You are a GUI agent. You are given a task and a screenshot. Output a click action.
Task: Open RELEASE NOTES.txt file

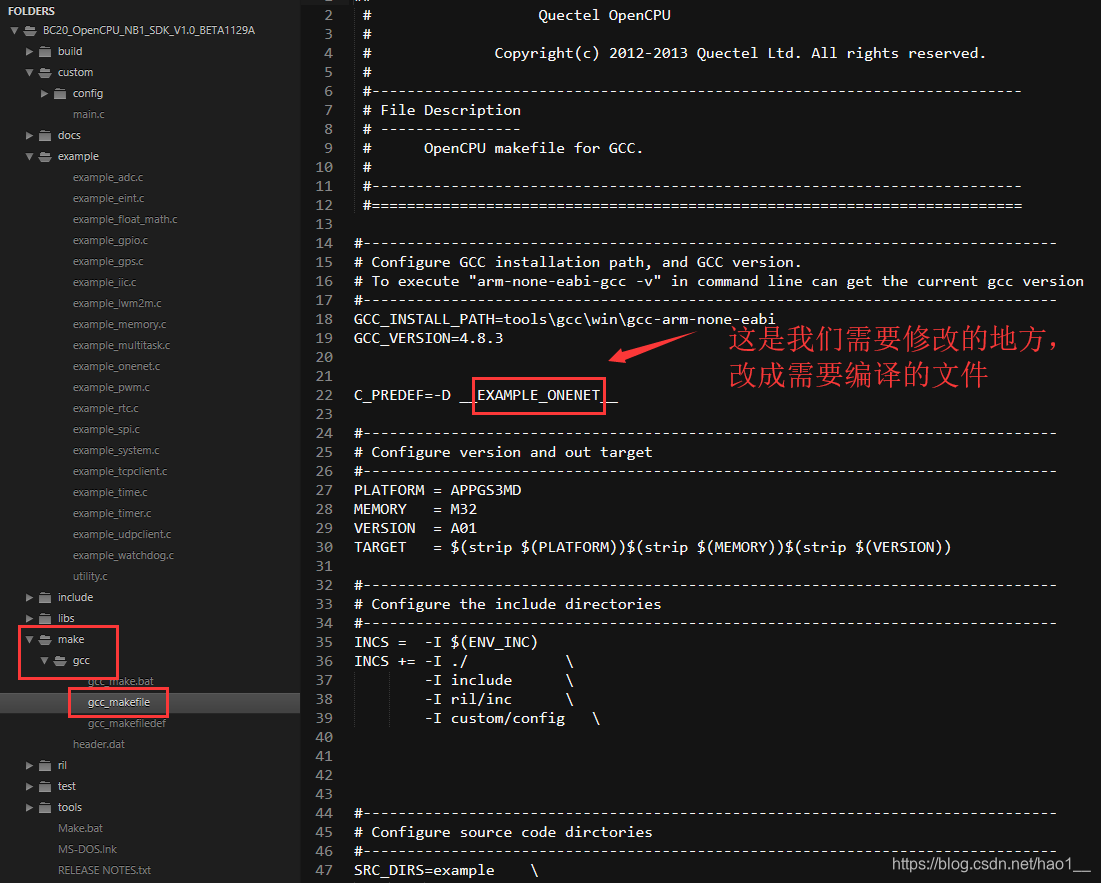click(105, 871)
